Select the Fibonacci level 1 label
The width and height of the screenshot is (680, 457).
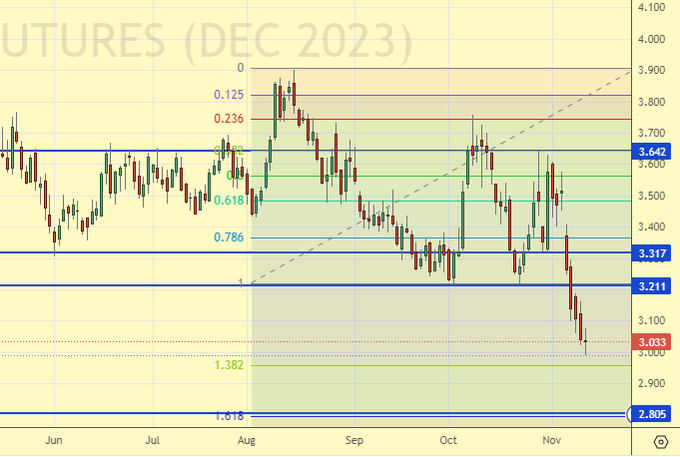tap(240, 284)
